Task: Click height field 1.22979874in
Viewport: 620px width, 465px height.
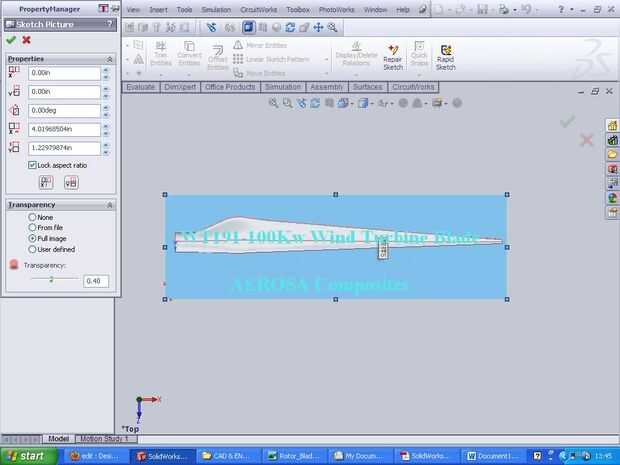Action: [x=64, y=148]
